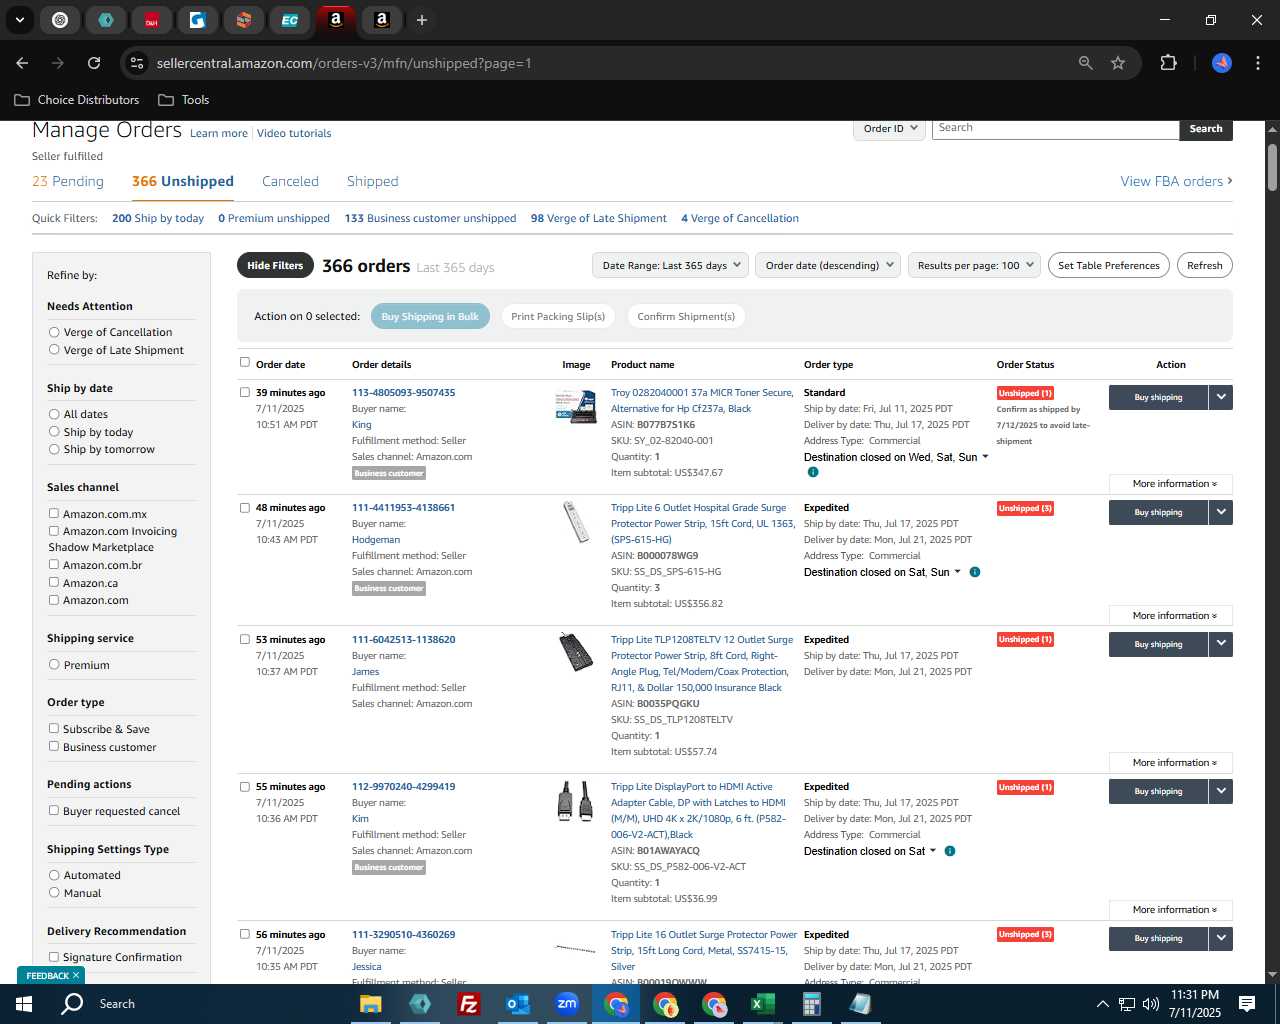Open a new browser tab with plus
The width and height of the screenshot is (1280, 1024).
tap(422, 20)
